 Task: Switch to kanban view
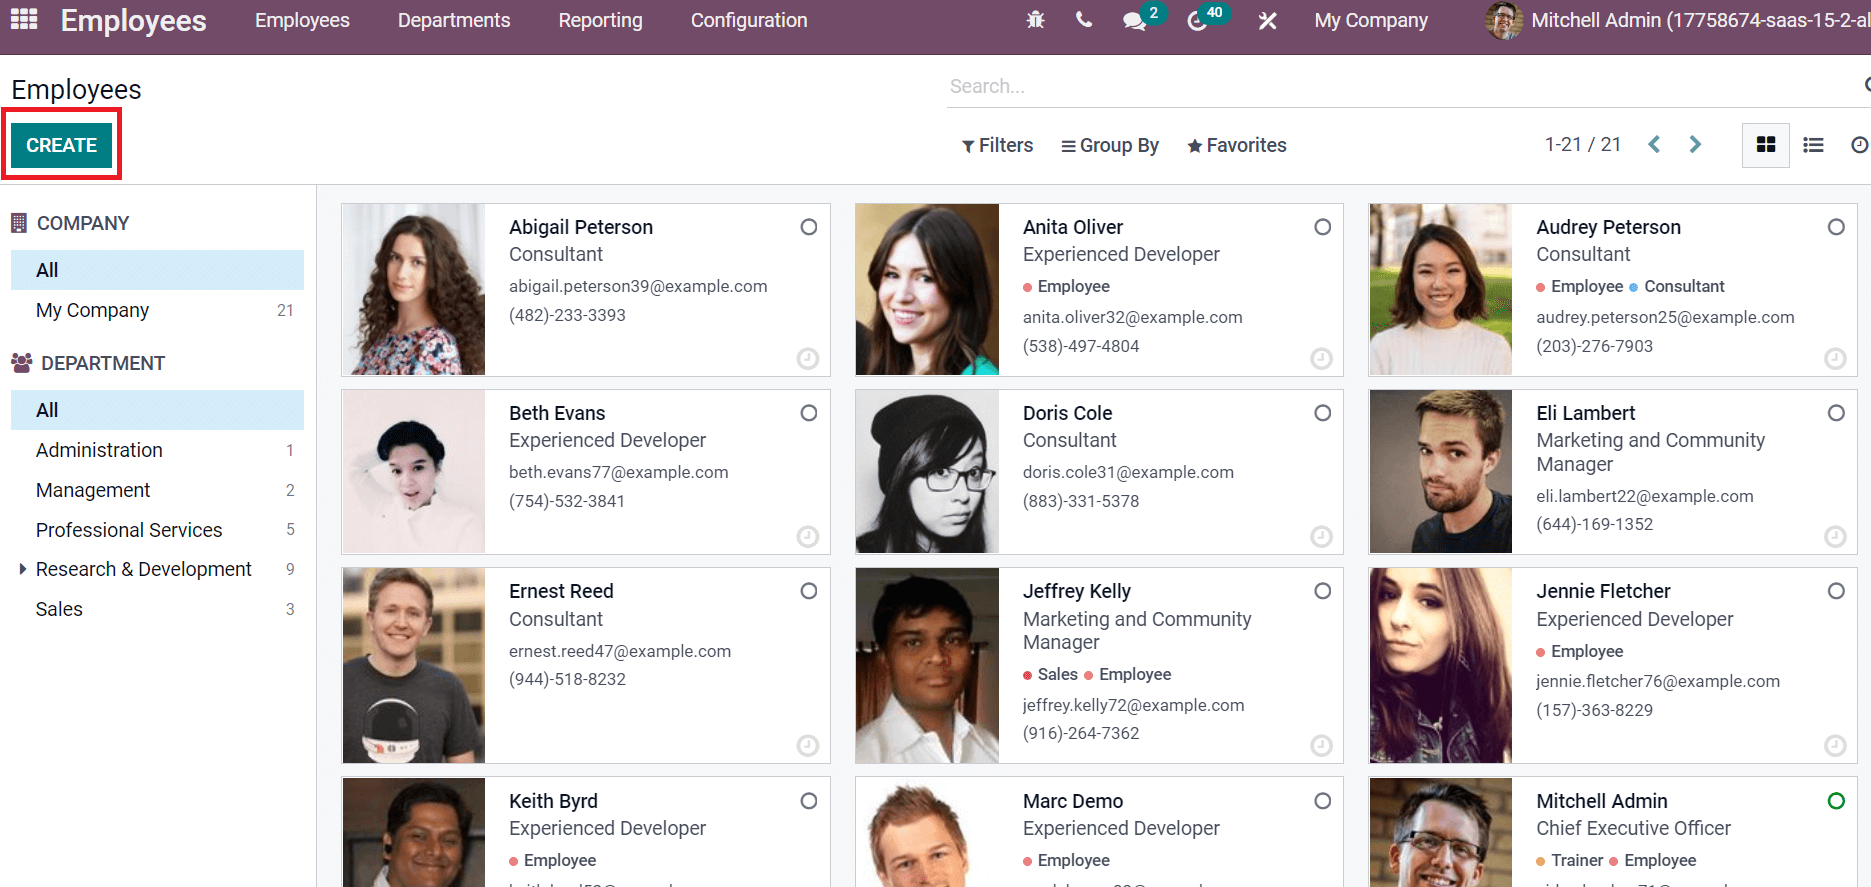1766,145
